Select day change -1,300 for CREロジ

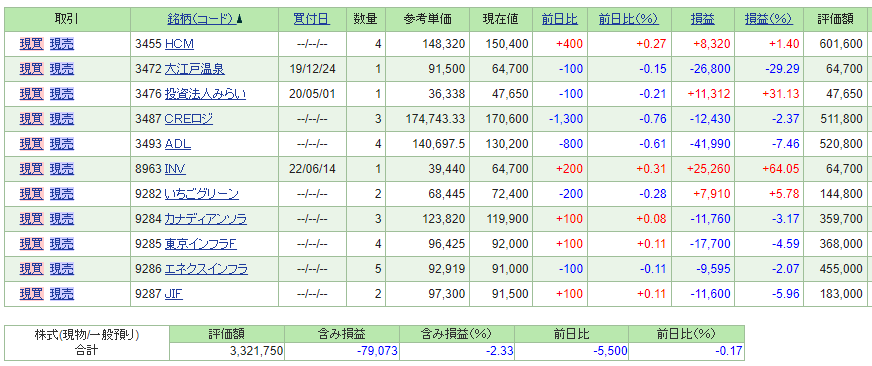(566, 118)
